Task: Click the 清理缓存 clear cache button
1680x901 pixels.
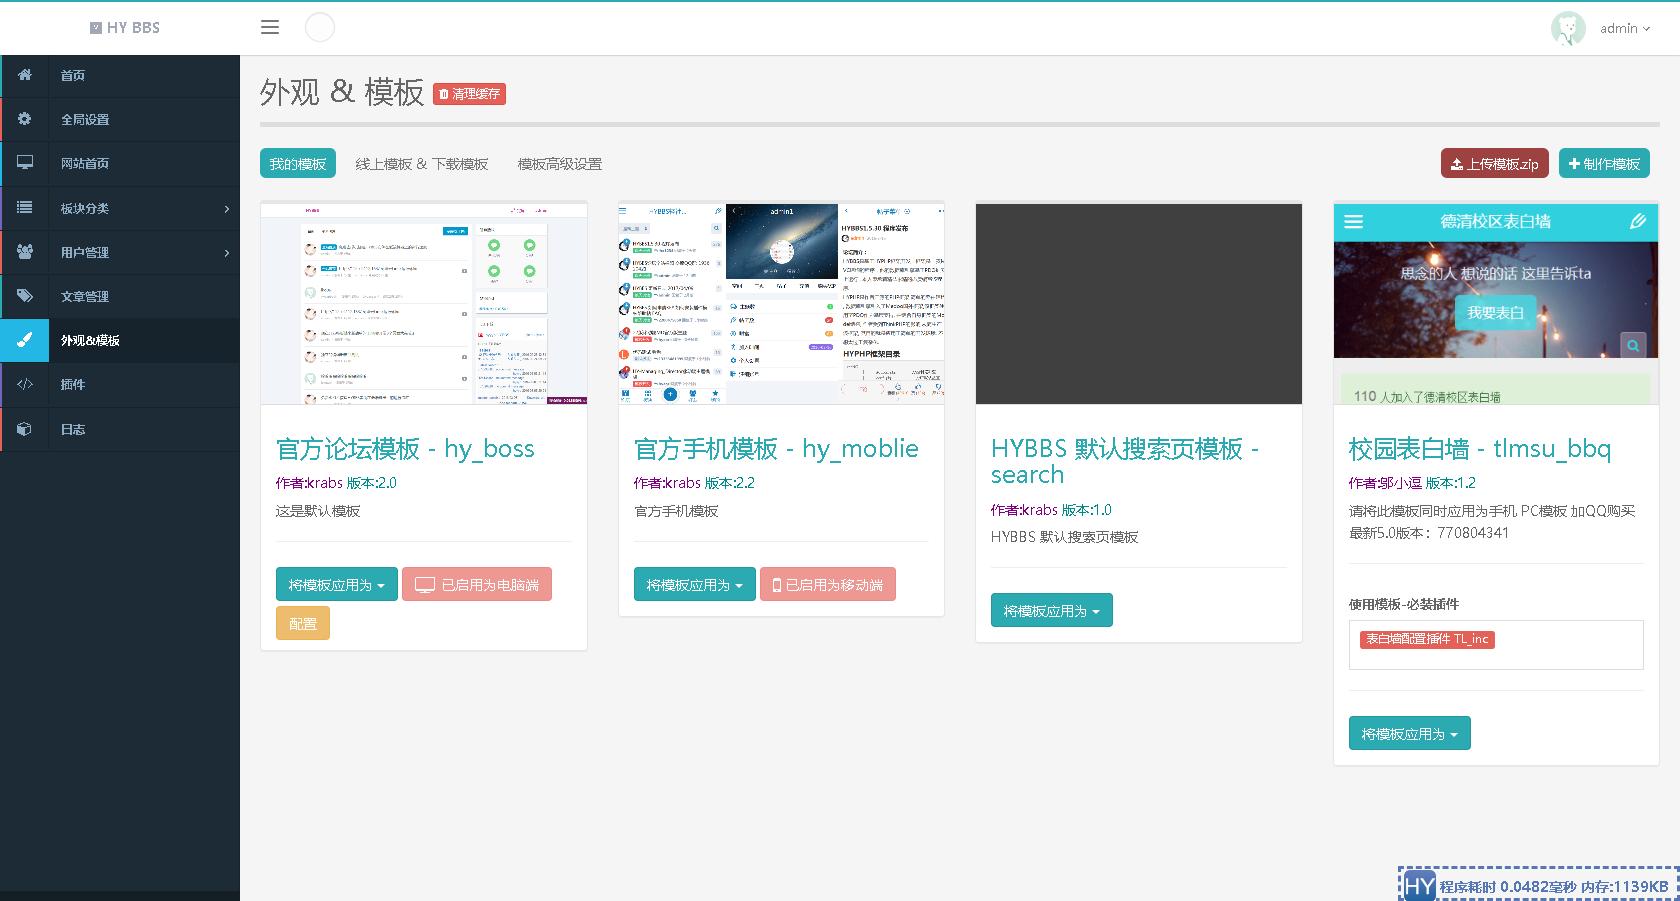Action: point(468,93)
